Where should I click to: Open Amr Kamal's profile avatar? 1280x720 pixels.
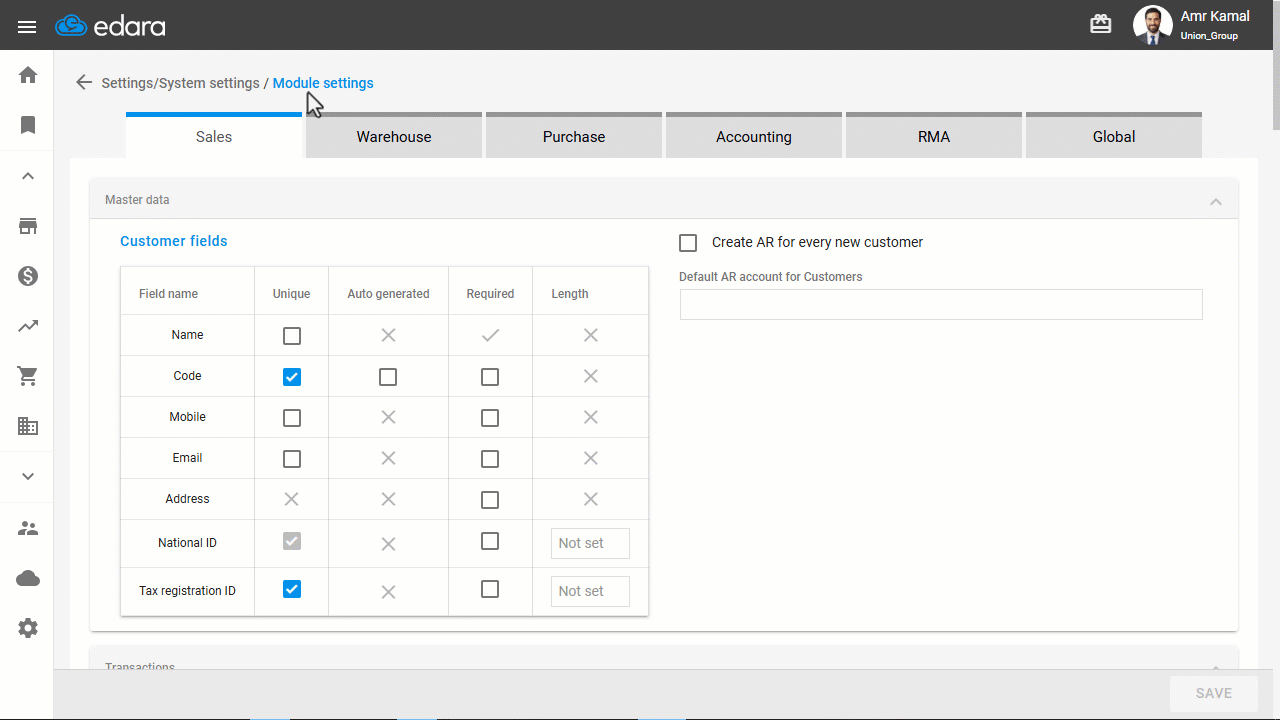click(x=1152, y=25)
